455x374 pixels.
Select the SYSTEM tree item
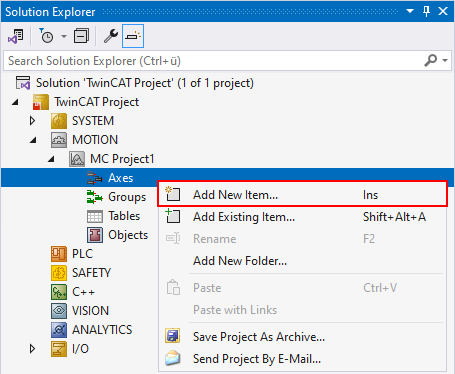(93, 121)
